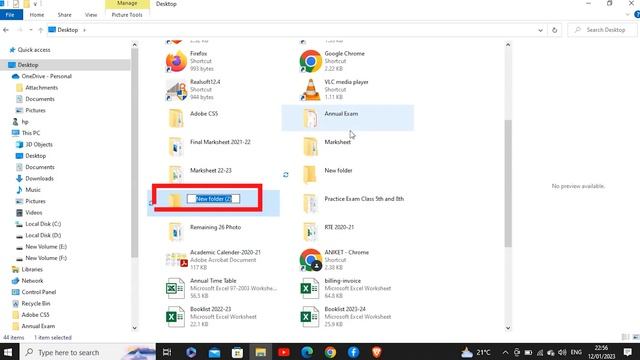The width and height of the screenshot is (640, 360).
Task: Open Local Disk (D:) in sidebar
Action: point(43,236)
